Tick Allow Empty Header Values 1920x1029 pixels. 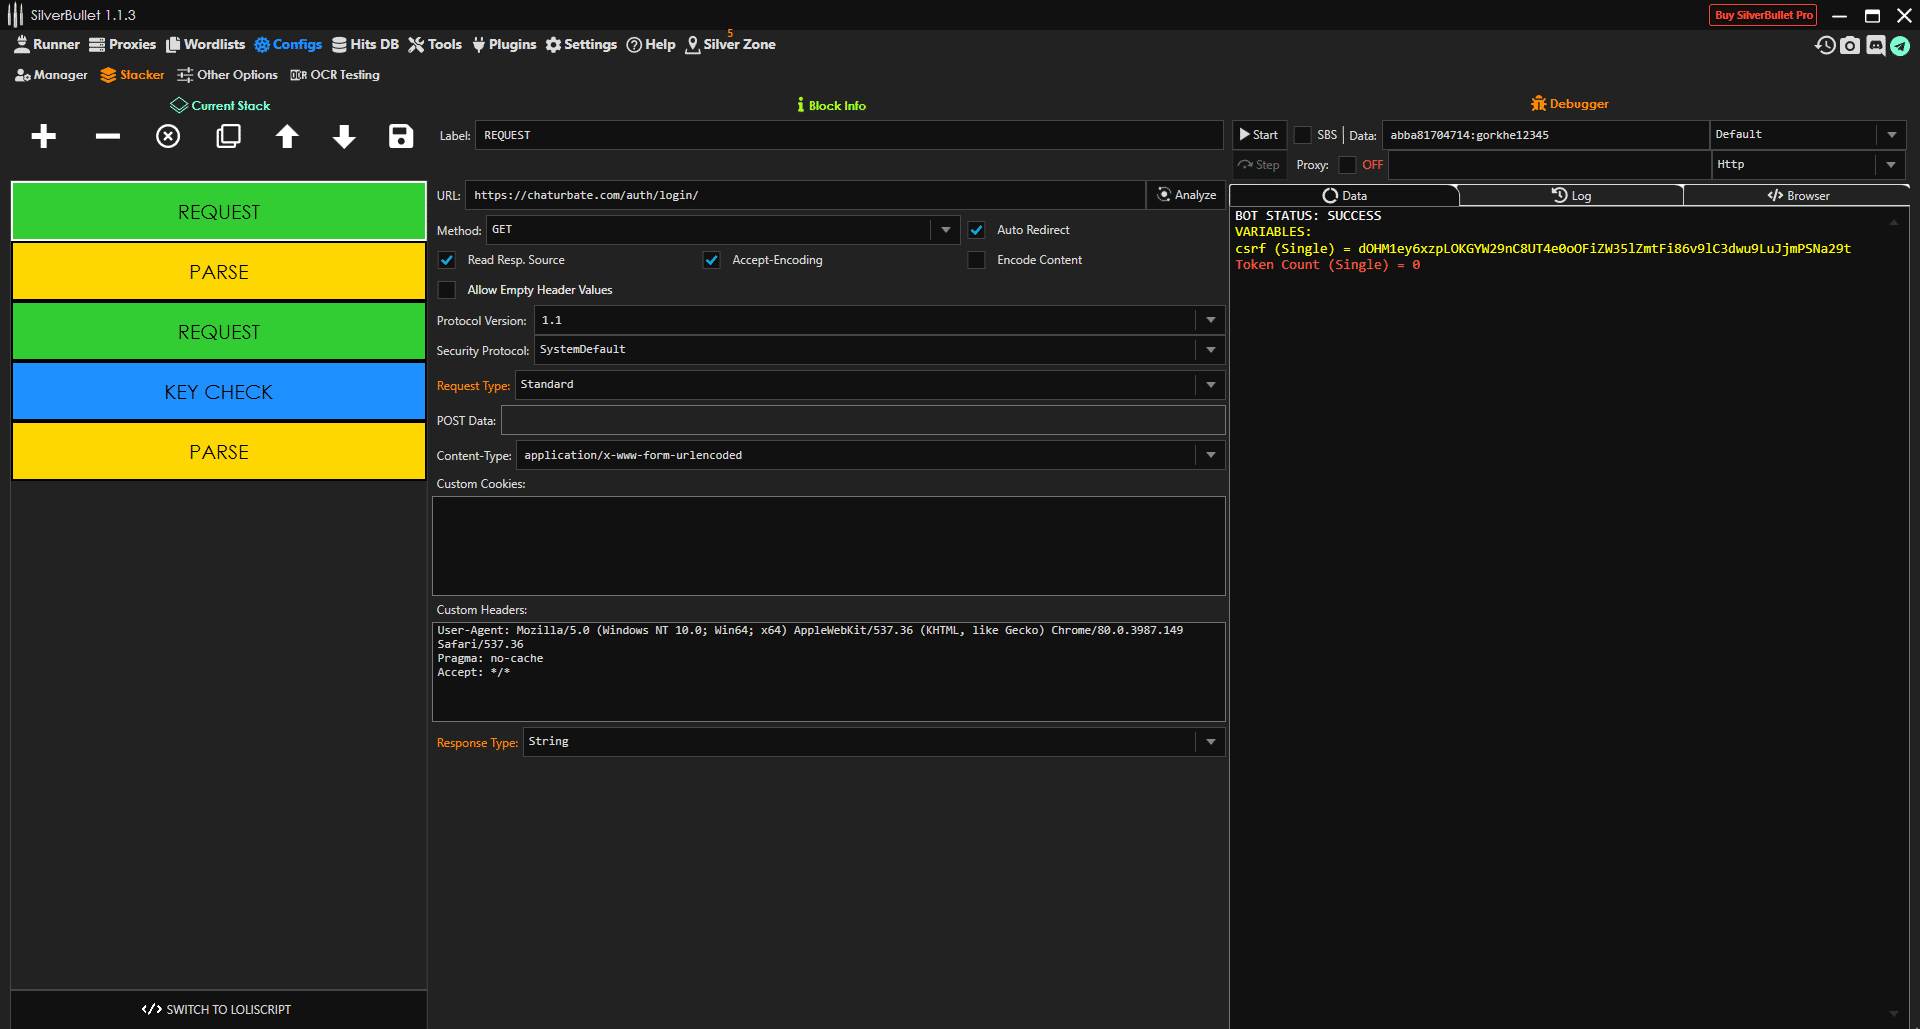pyautogui.click(x=447, y=290)
